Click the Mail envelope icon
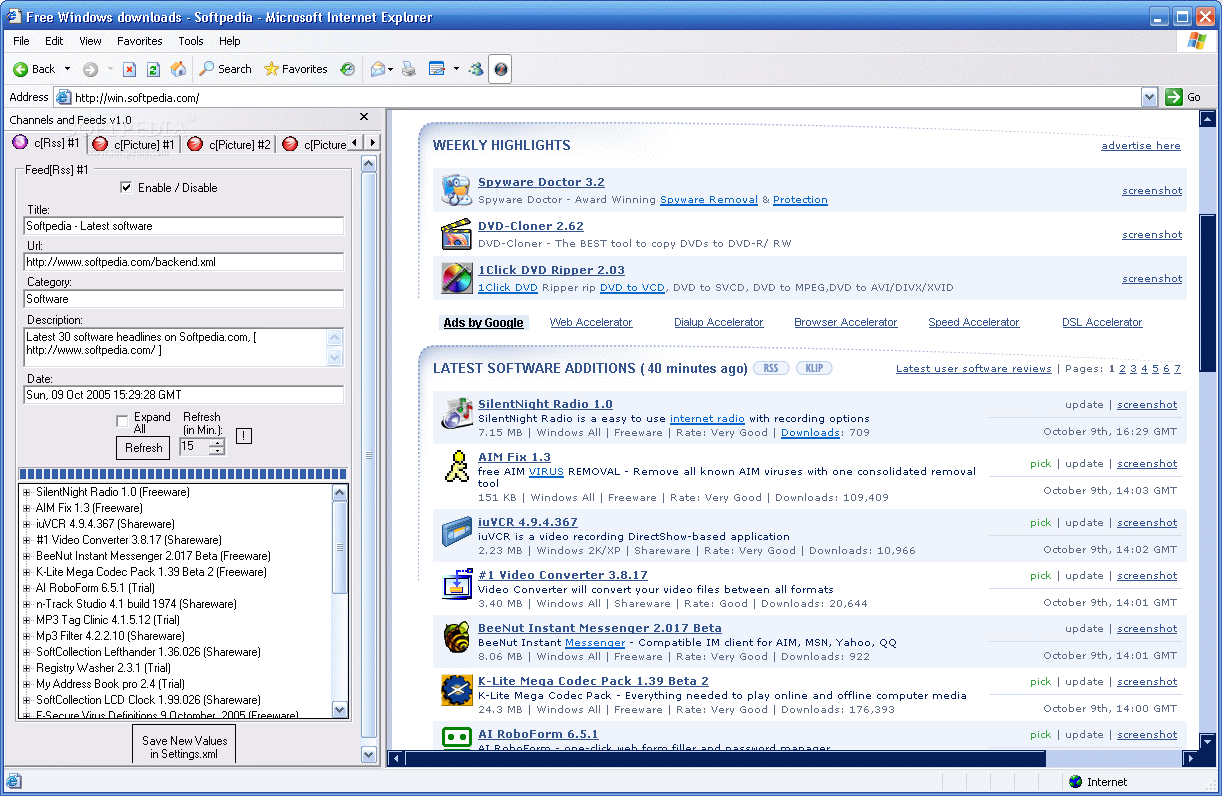 [378, 69]
